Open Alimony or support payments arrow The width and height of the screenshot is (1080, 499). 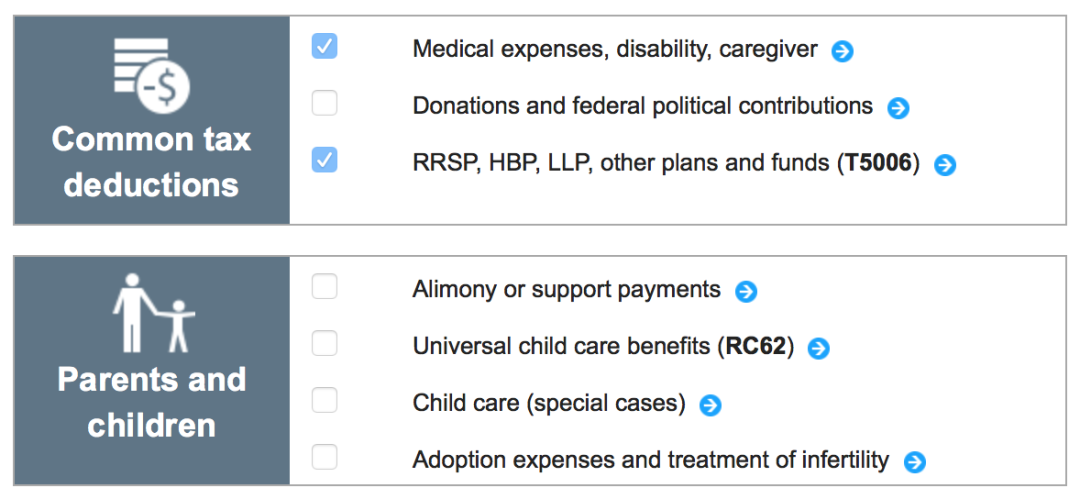[x=746, y=291]
